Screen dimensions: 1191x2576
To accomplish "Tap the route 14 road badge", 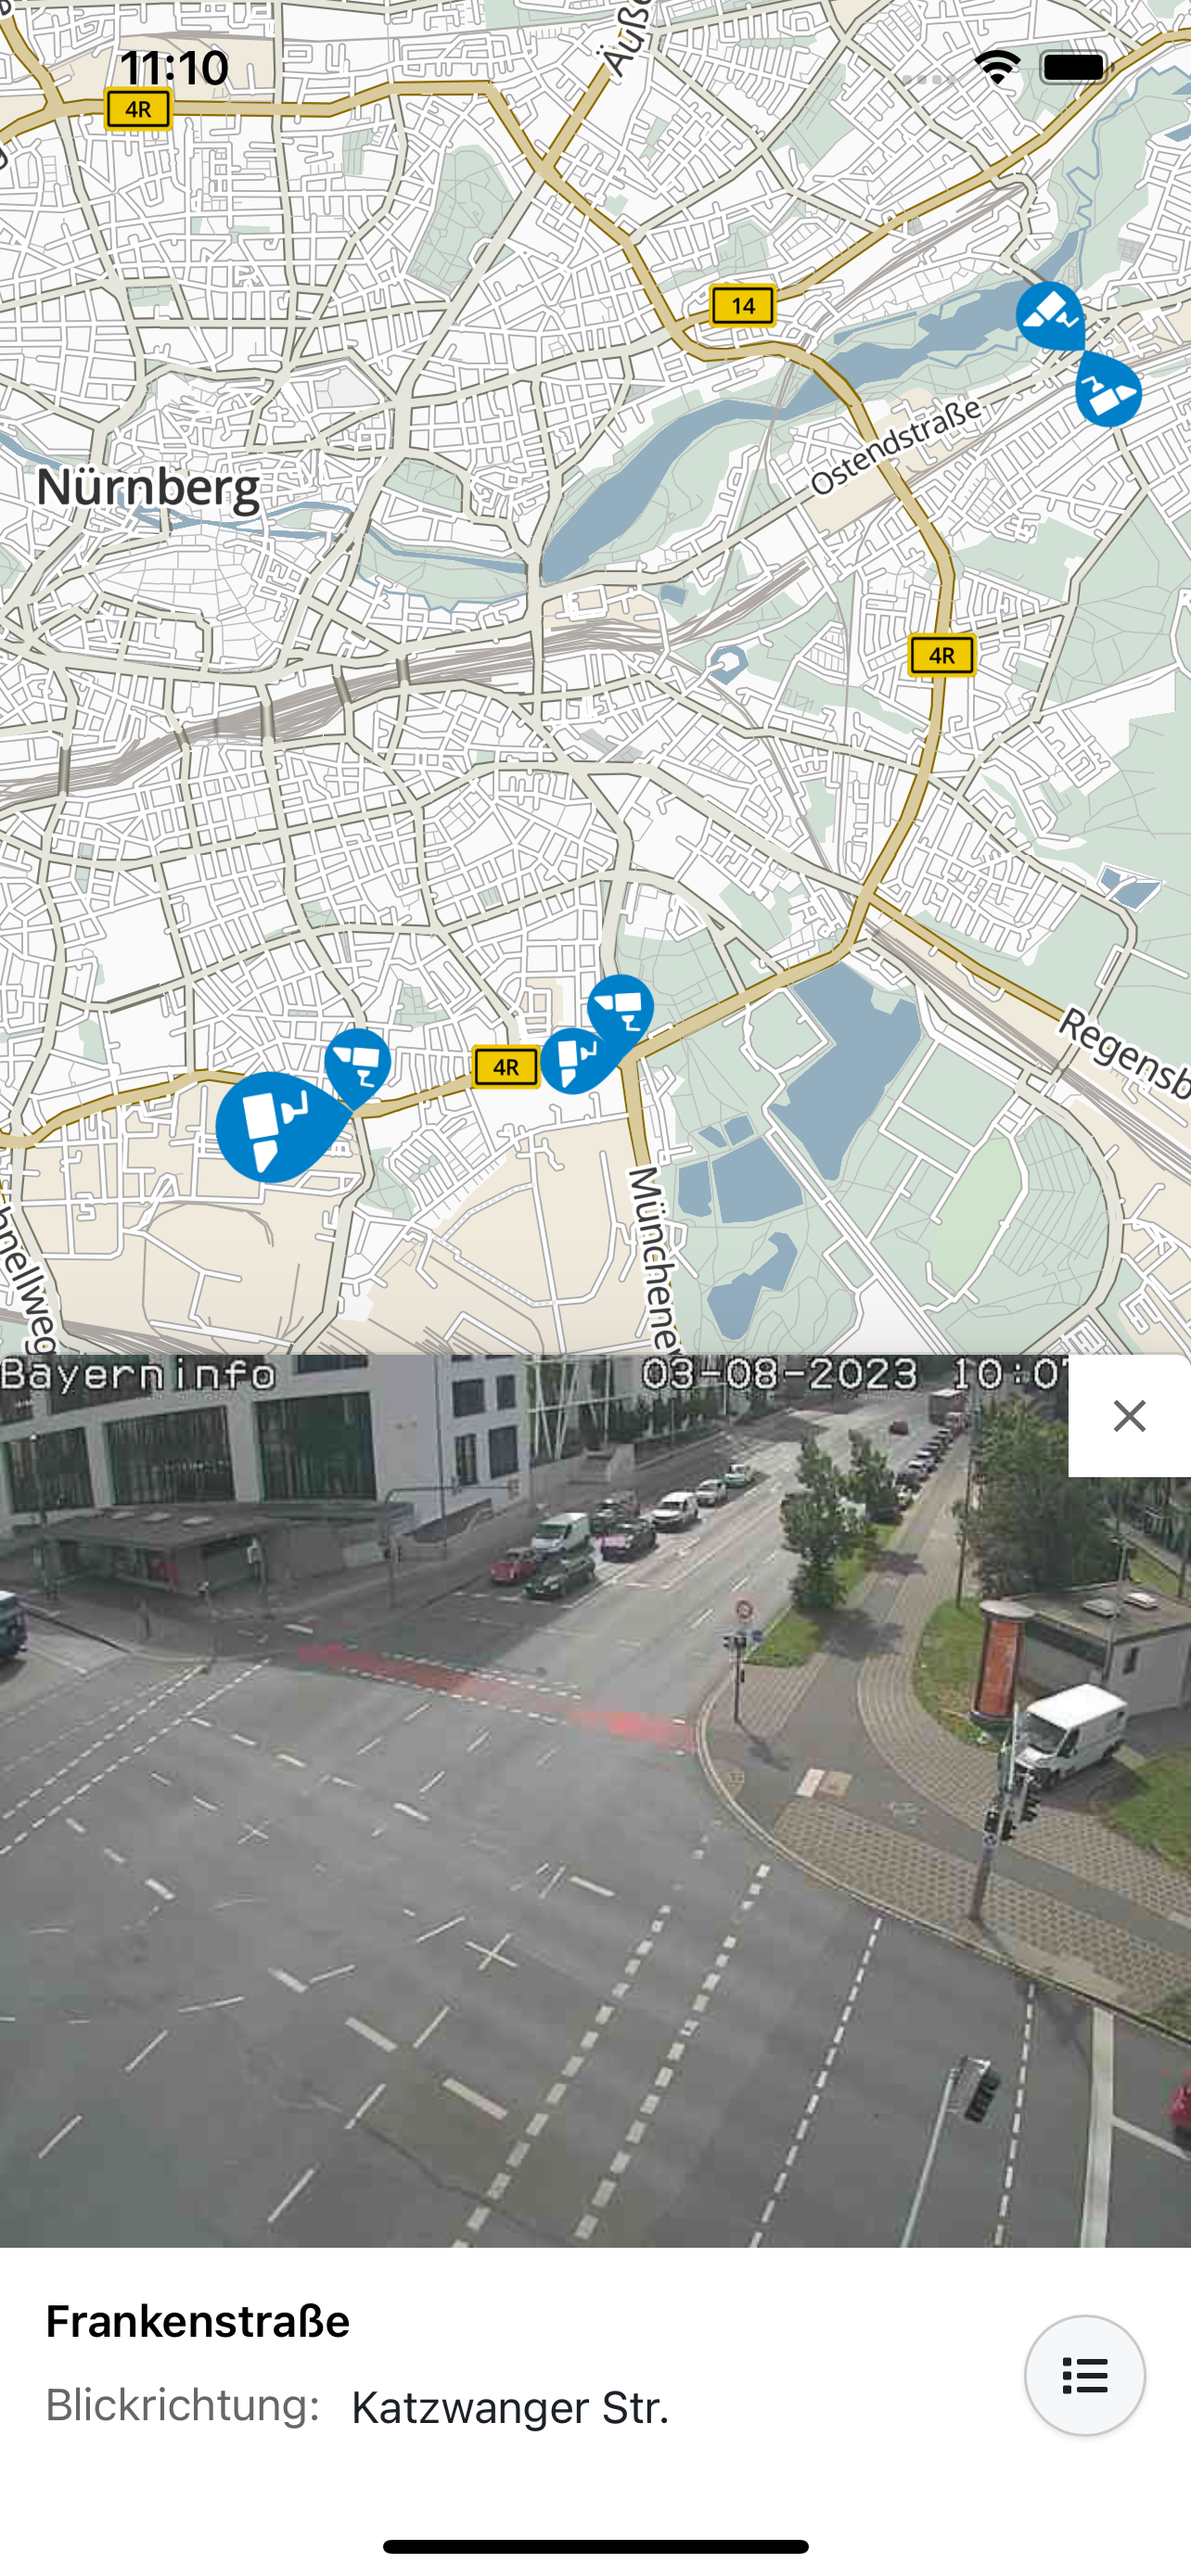I will 743,305.
